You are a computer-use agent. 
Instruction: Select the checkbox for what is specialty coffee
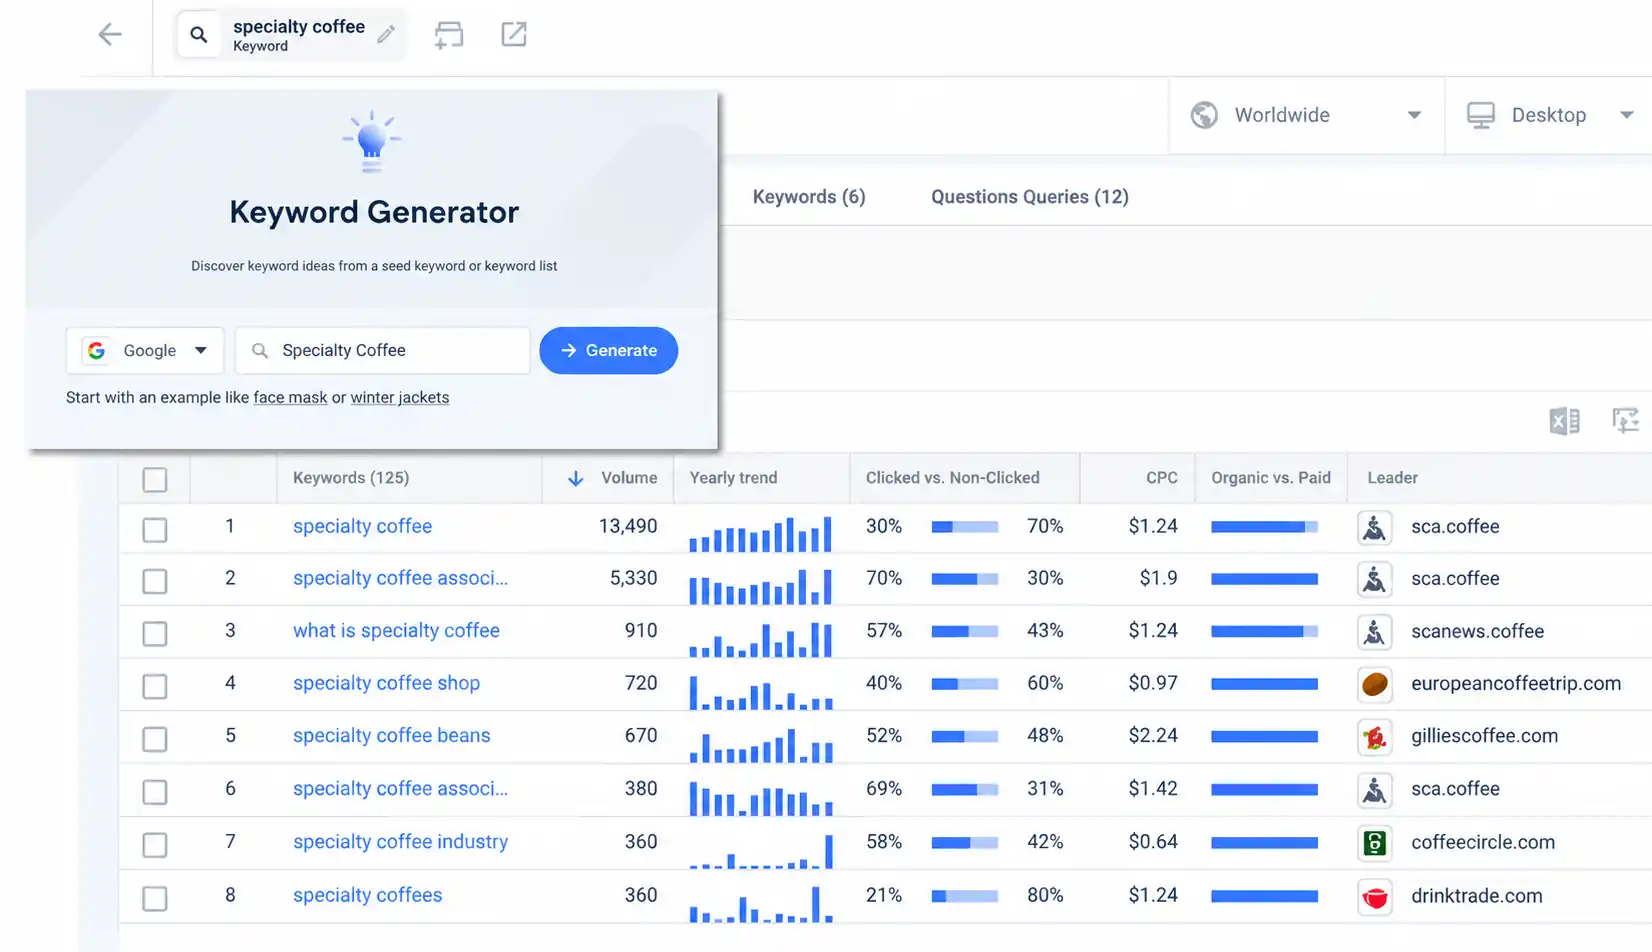(x=155, y=633)
